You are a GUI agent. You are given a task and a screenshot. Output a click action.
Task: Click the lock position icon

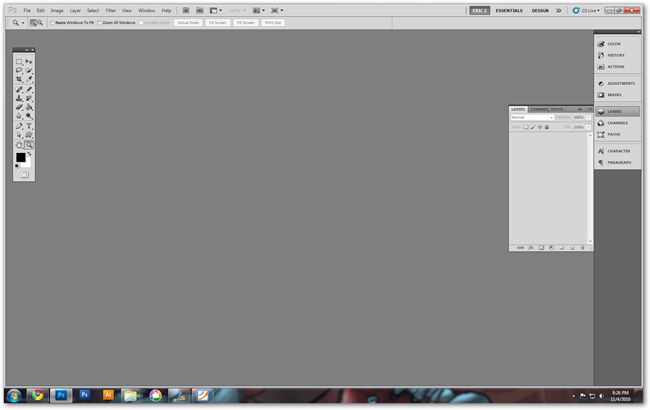click(540, 127)
